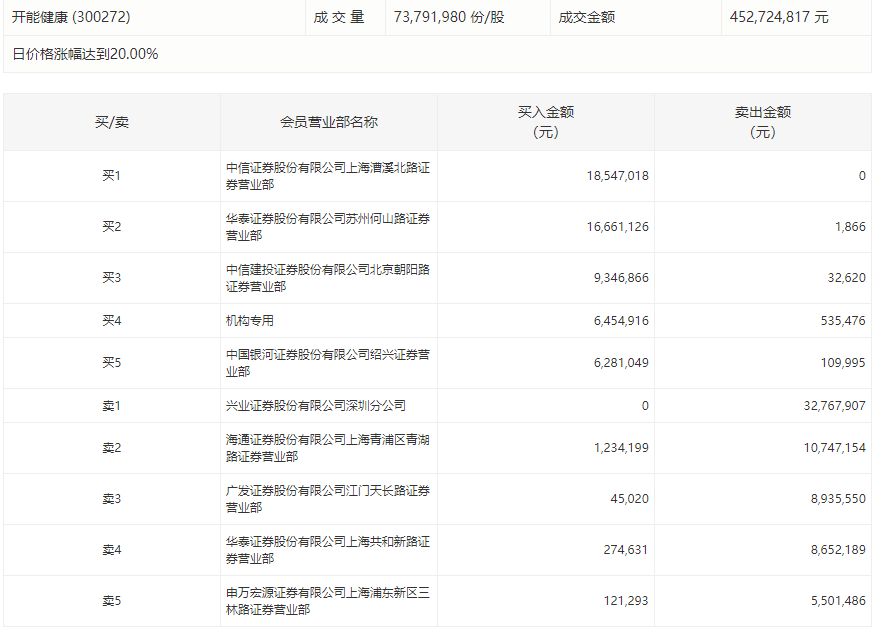
Task: Click stock name 开能健康 (300272)
Action: tap(71, 17)
